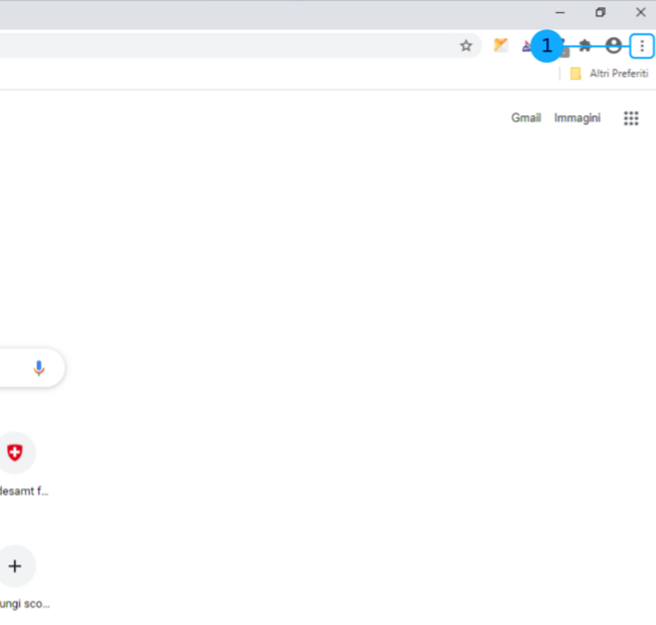Click the shortcut label under the Swiss shield

point(24,491)
